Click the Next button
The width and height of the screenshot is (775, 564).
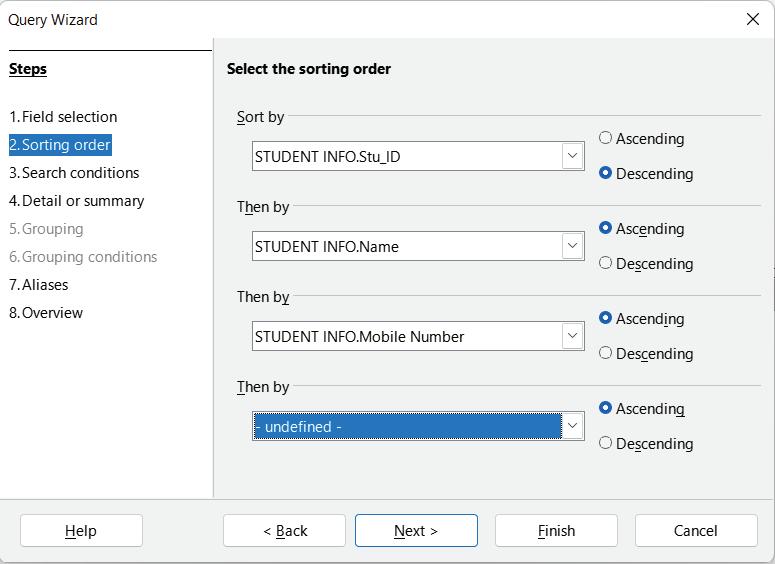click(416, 531)
